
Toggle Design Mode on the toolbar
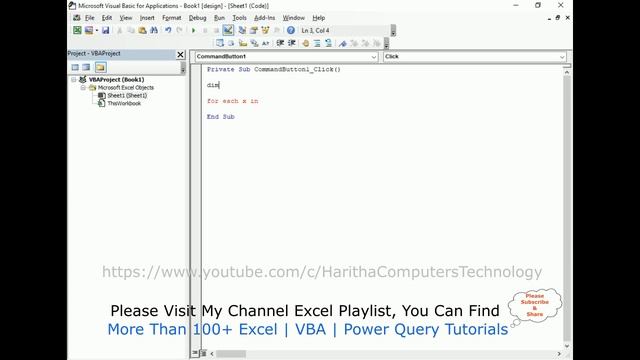(228, 30)
